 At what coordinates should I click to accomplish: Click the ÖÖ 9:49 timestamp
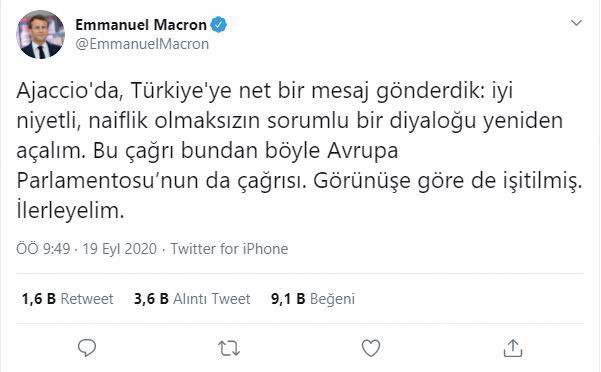tap(43, 249)
